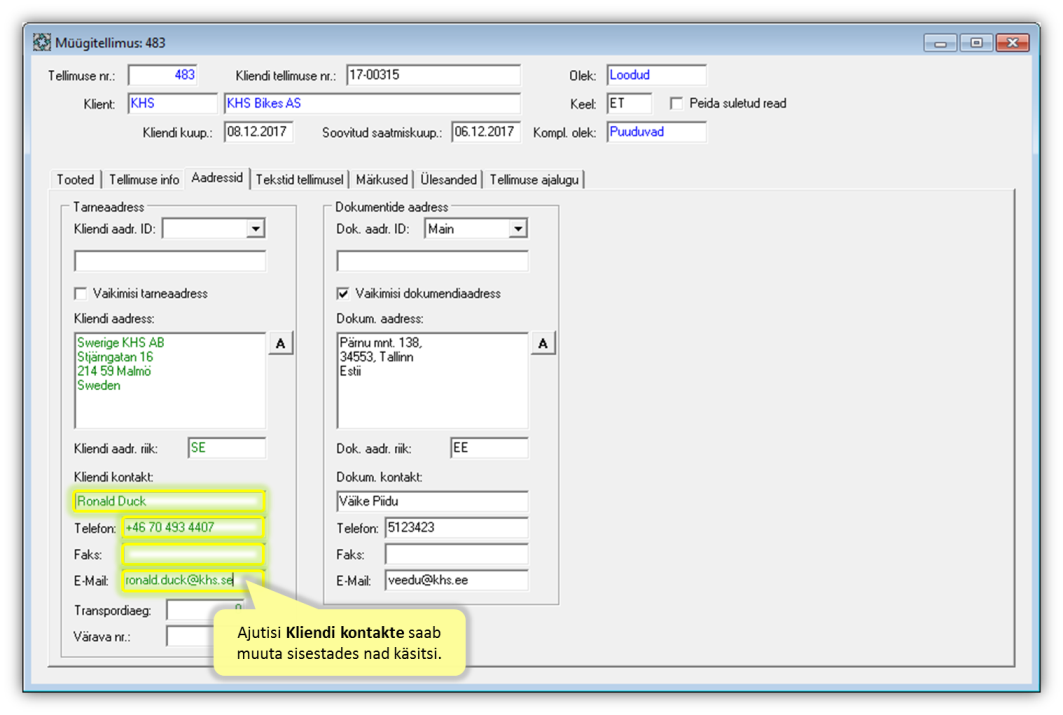Open the Kliendi aadr. ID dropdown

[255, 229]
